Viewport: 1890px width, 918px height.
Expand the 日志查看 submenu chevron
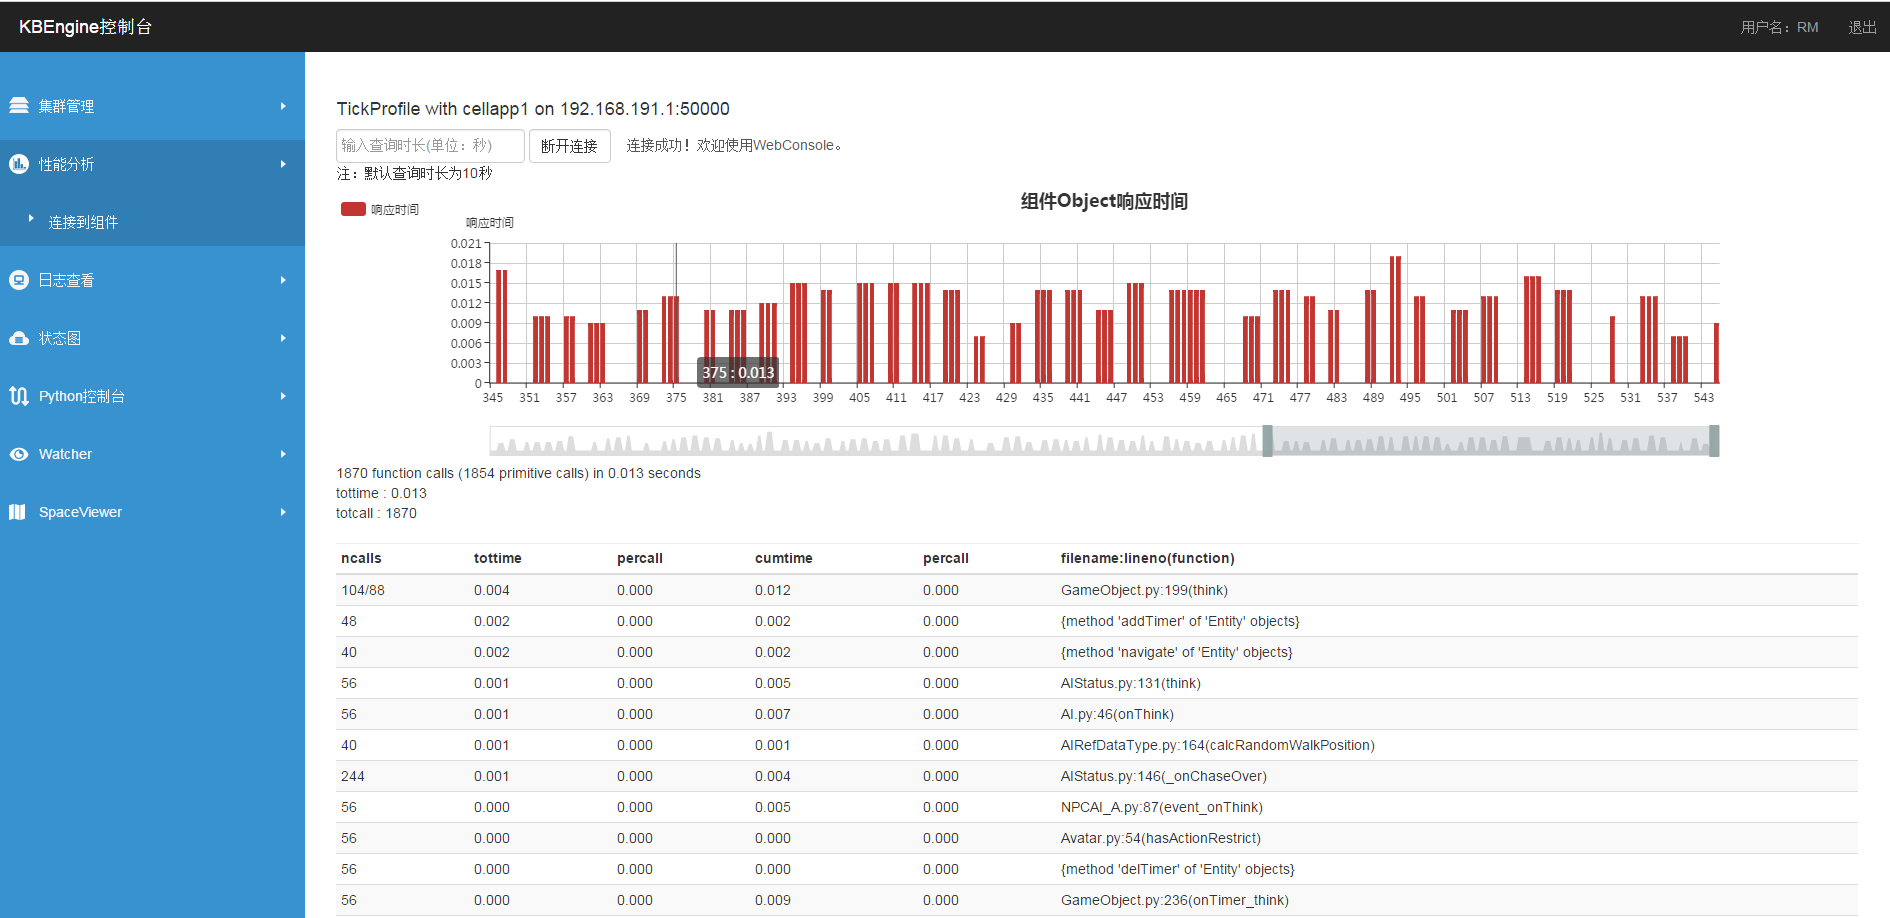[x=283, y=280]
